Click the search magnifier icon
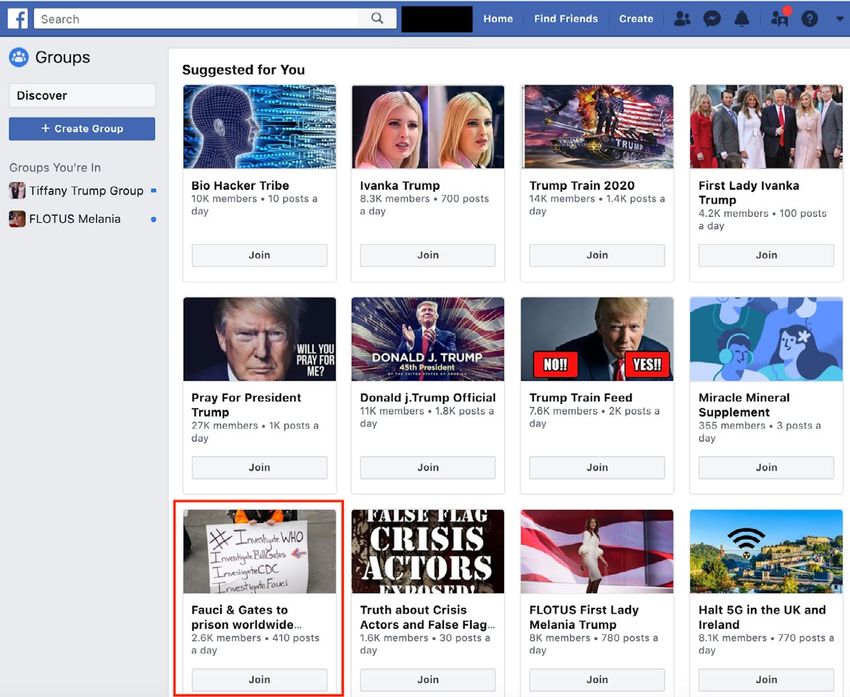Image resolution: width=850 pixels, height=697 pixels. point(377,18)
